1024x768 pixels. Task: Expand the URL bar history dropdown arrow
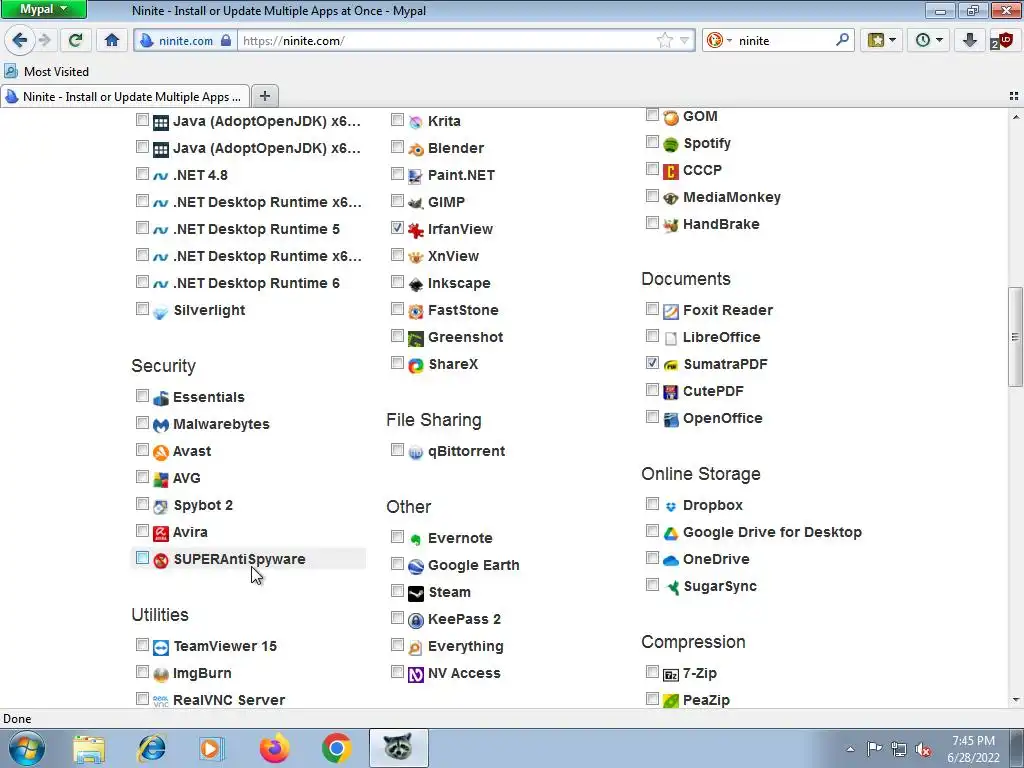point(684,40)
